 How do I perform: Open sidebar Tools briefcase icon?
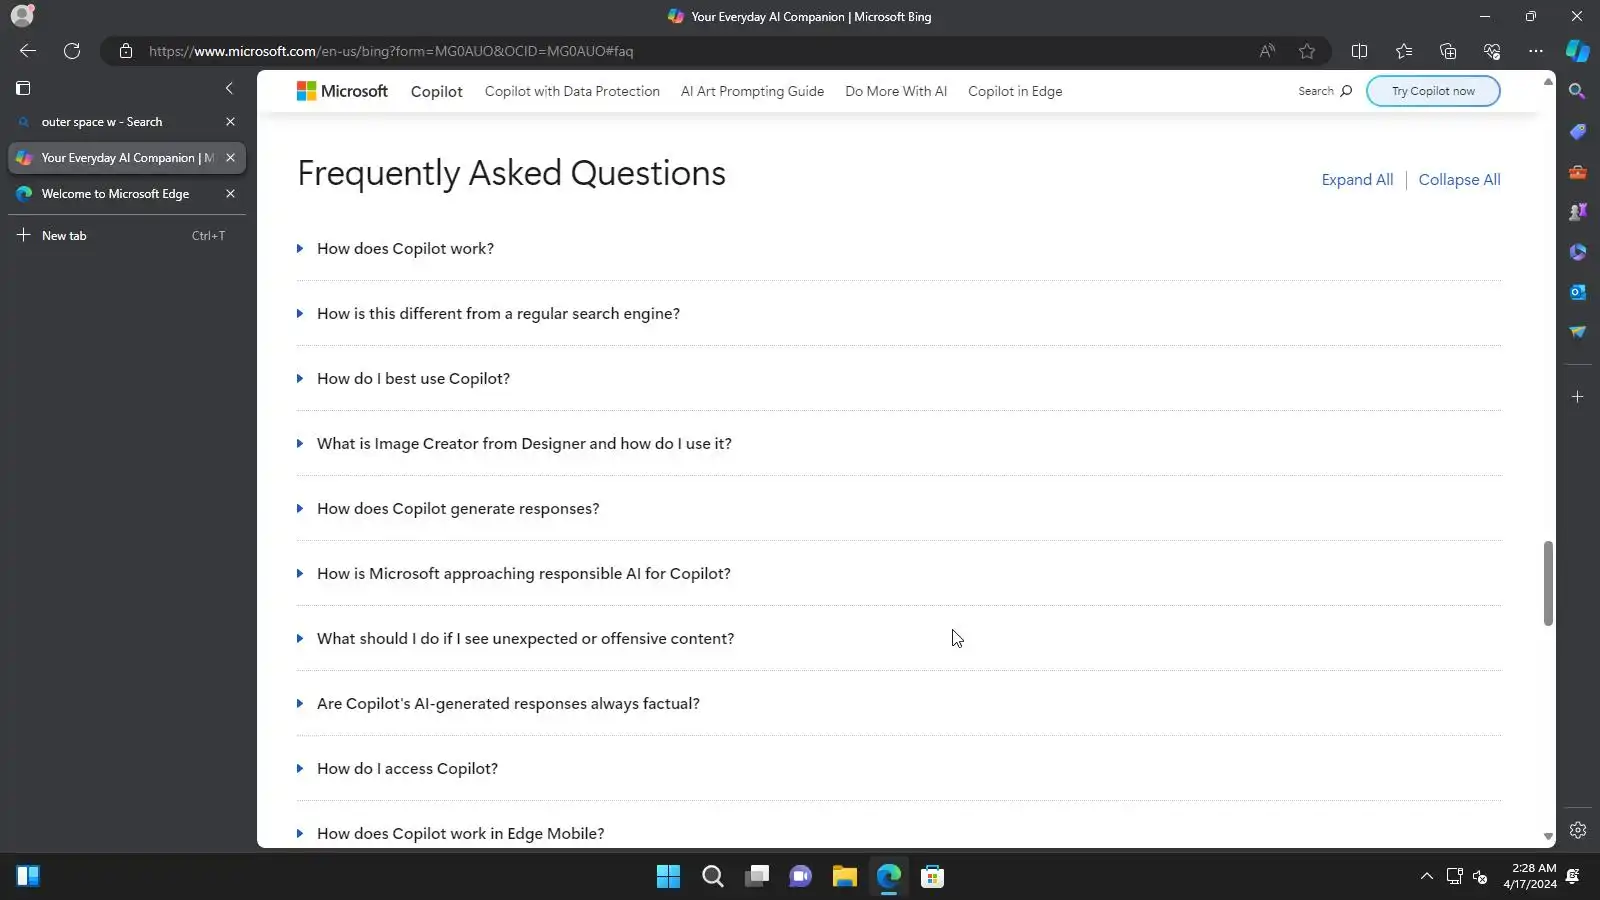[1578, 172]
